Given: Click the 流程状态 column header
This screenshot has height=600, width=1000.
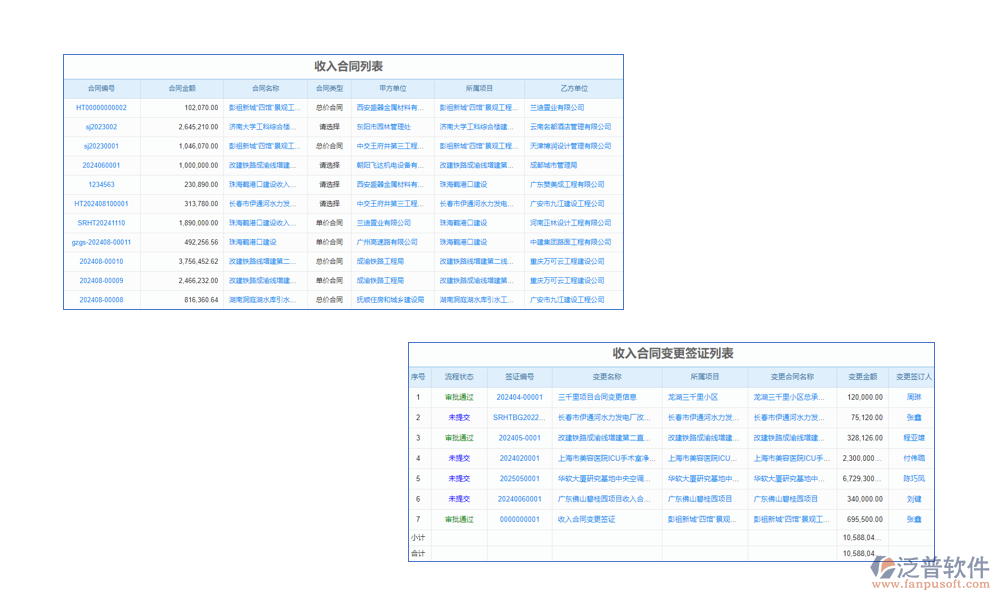Looking at the screenshot, I should (459, 377).
